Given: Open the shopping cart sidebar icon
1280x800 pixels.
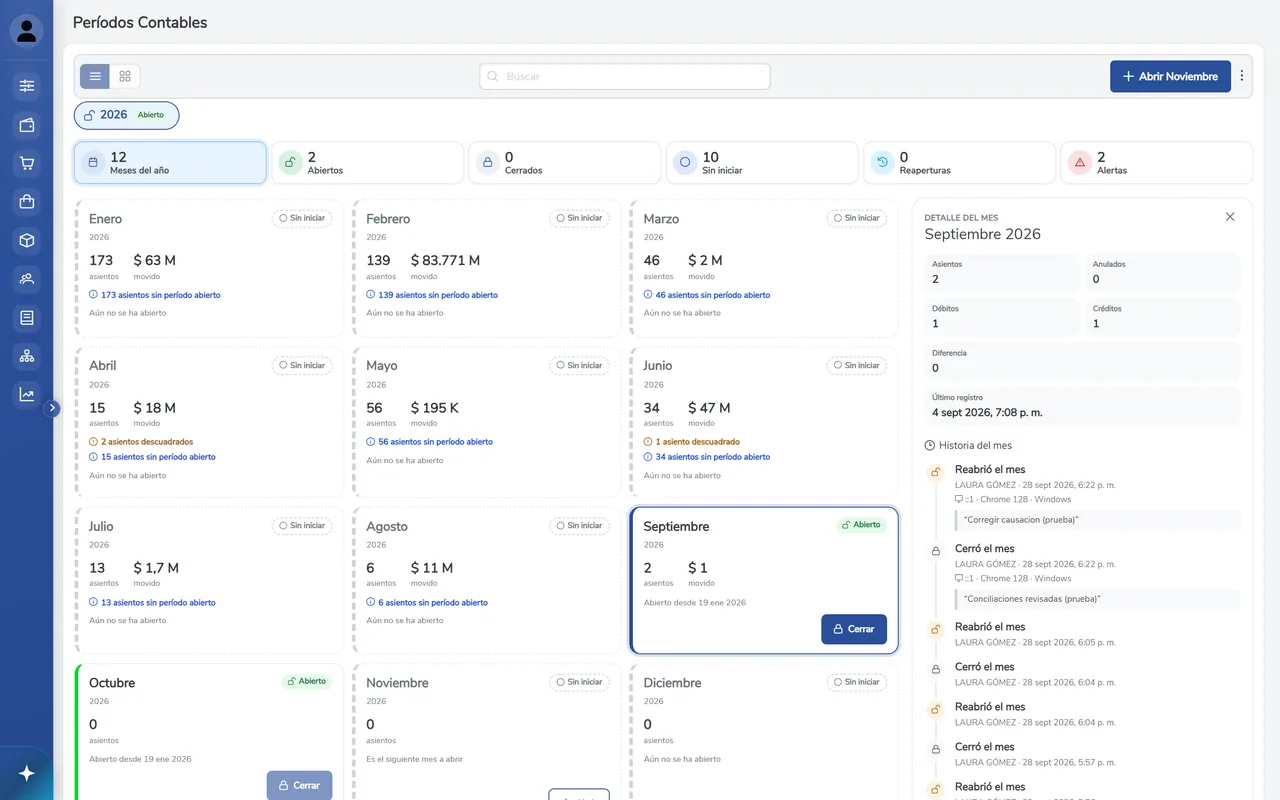Looking at the screenshot, I should [27, 164].
